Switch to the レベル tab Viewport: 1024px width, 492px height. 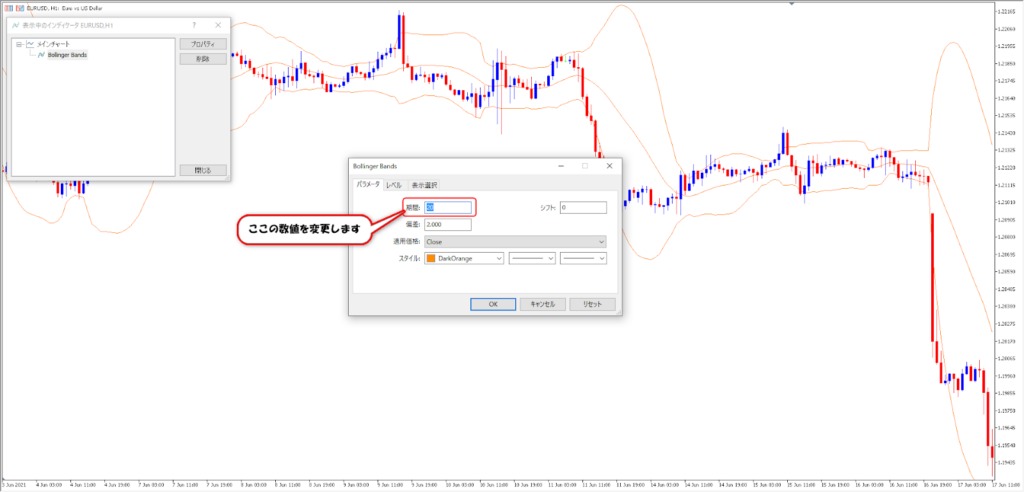point(394,185)
